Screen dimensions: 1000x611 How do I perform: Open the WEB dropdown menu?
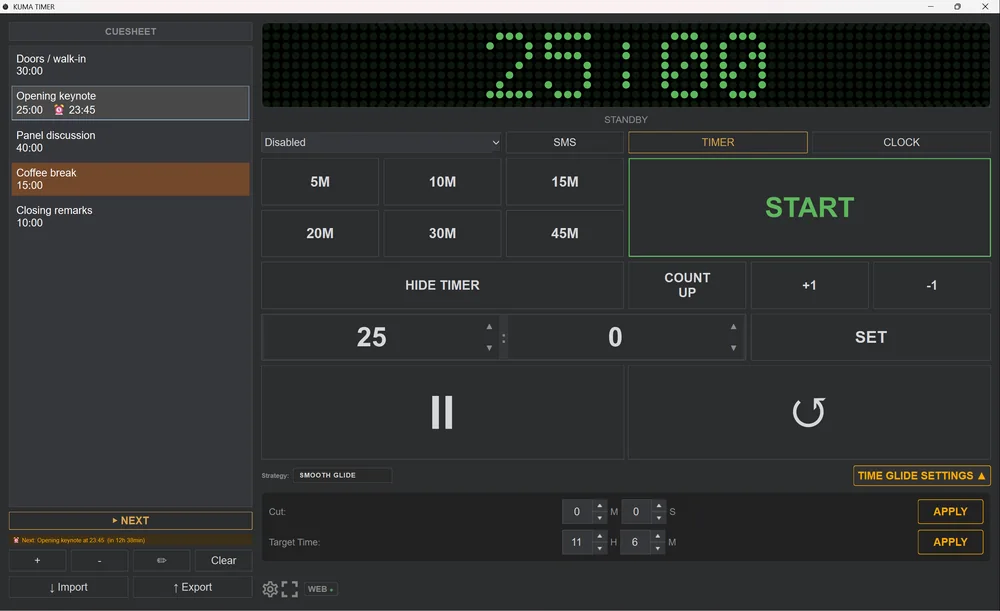click(321, 589)
